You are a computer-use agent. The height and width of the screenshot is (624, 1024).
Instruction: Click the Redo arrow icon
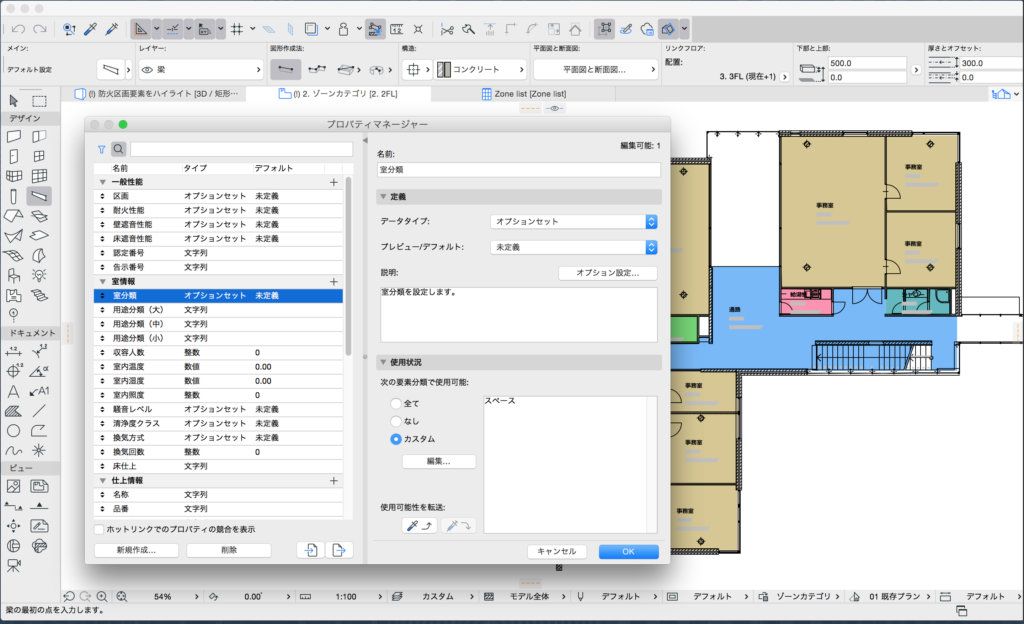[x=40, y=29]
